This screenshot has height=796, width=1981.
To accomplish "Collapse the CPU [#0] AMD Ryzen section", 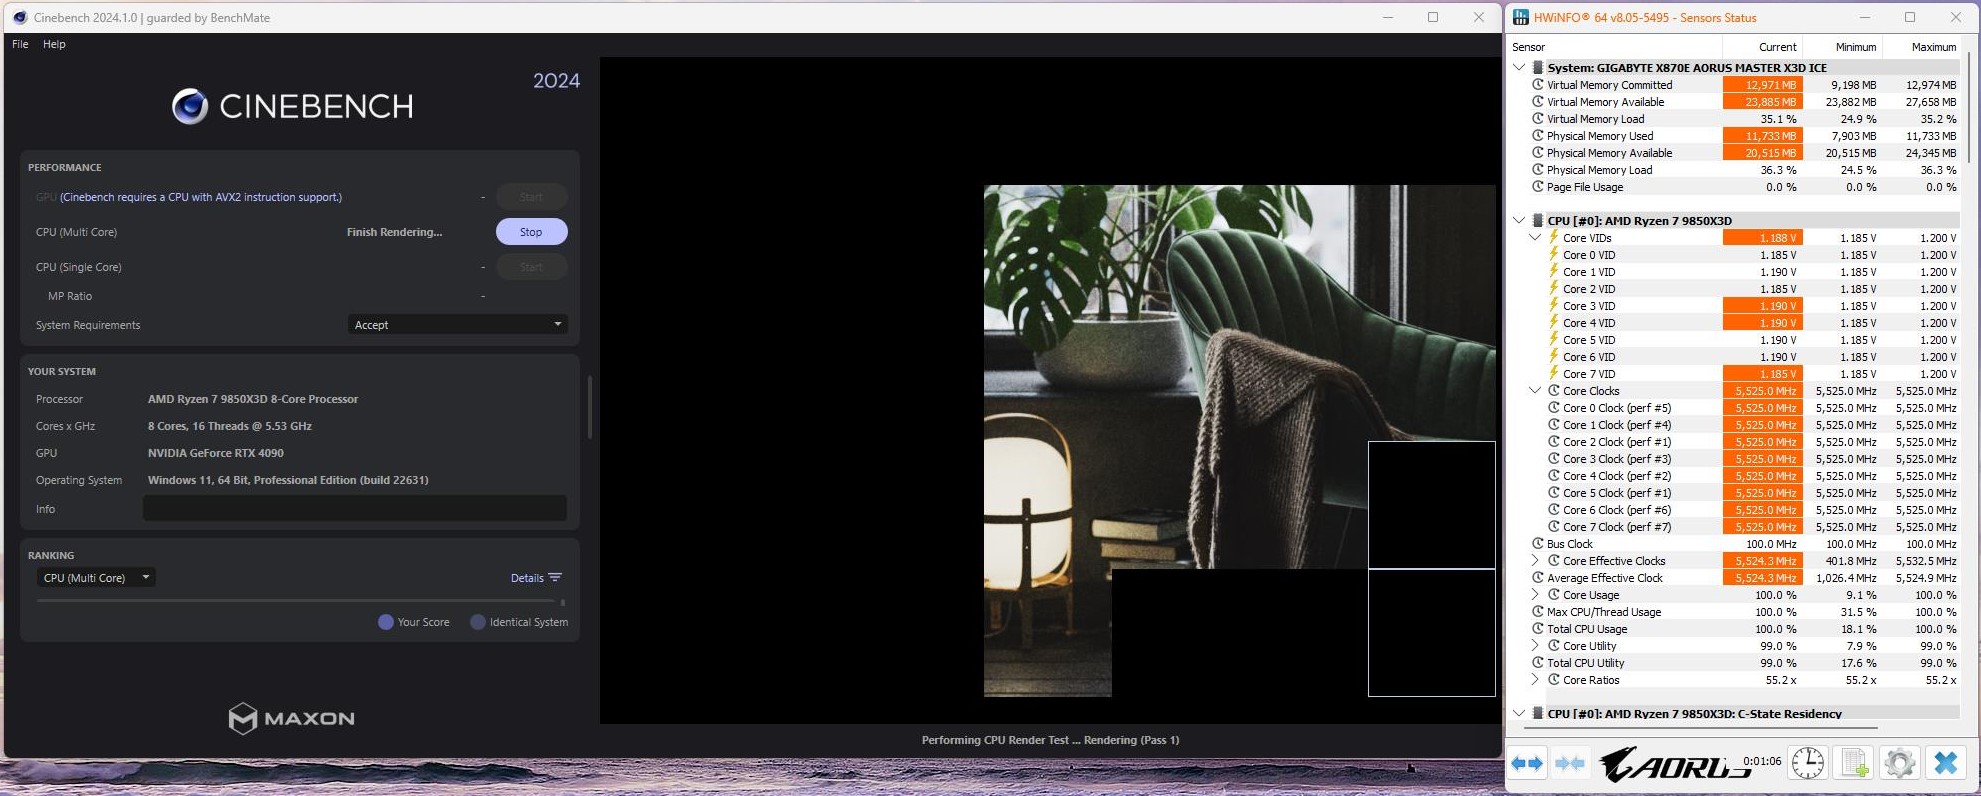I will tap(1519, 221).
